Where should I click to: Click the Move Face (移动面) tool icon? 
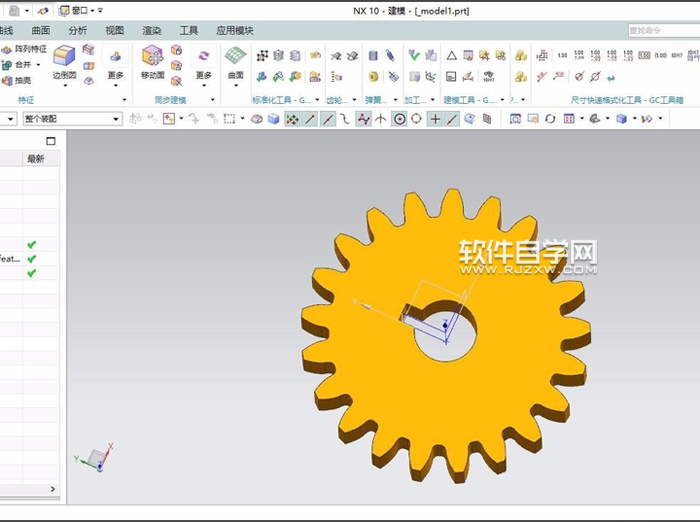tap(152, 56)
